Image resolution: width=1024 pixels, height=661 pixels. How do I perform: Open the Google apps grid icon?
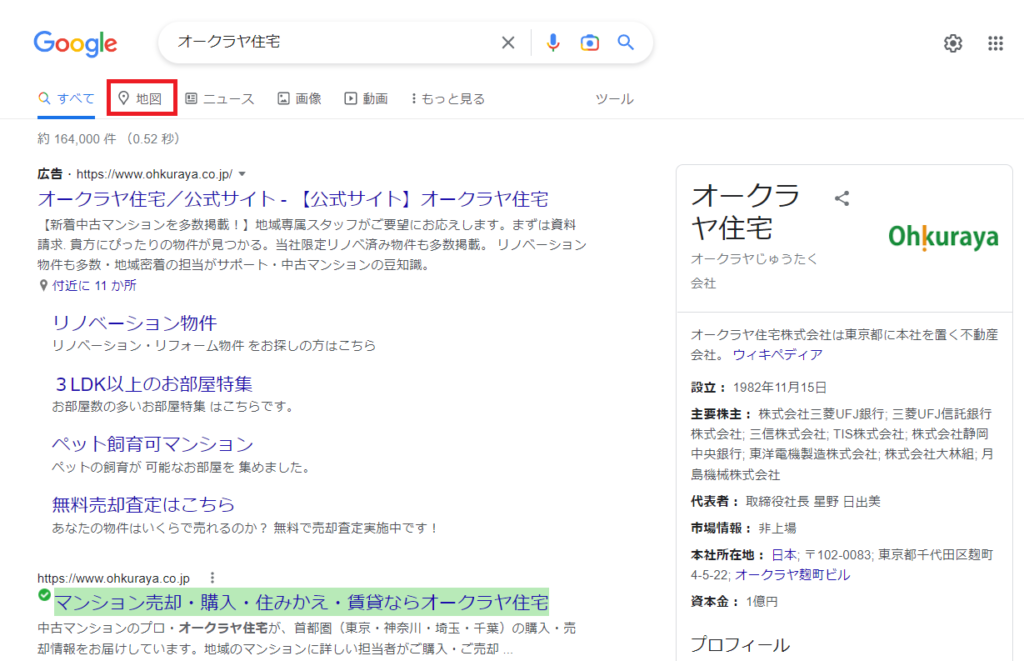point(995,43)
